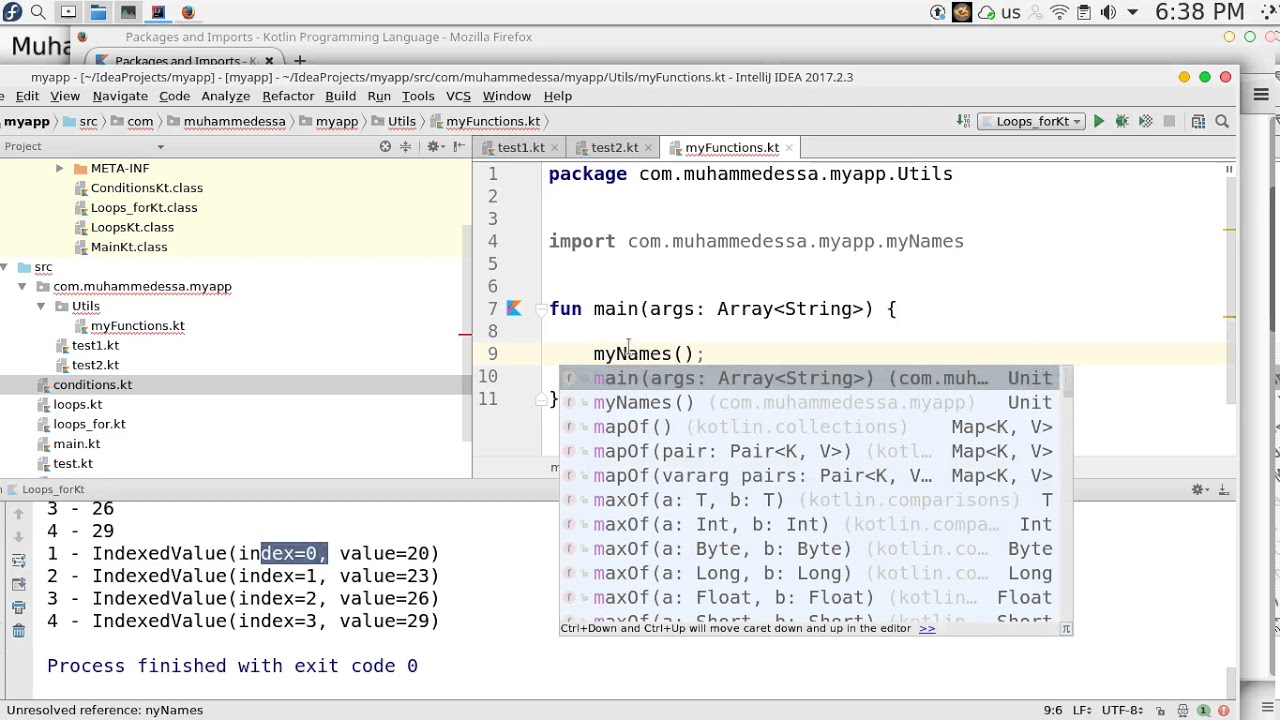Image resolution: width=1280 pixels, height=720 pixels.
Task: Switch to the test1.kt editor tab
Action: [x=521, y=148]
